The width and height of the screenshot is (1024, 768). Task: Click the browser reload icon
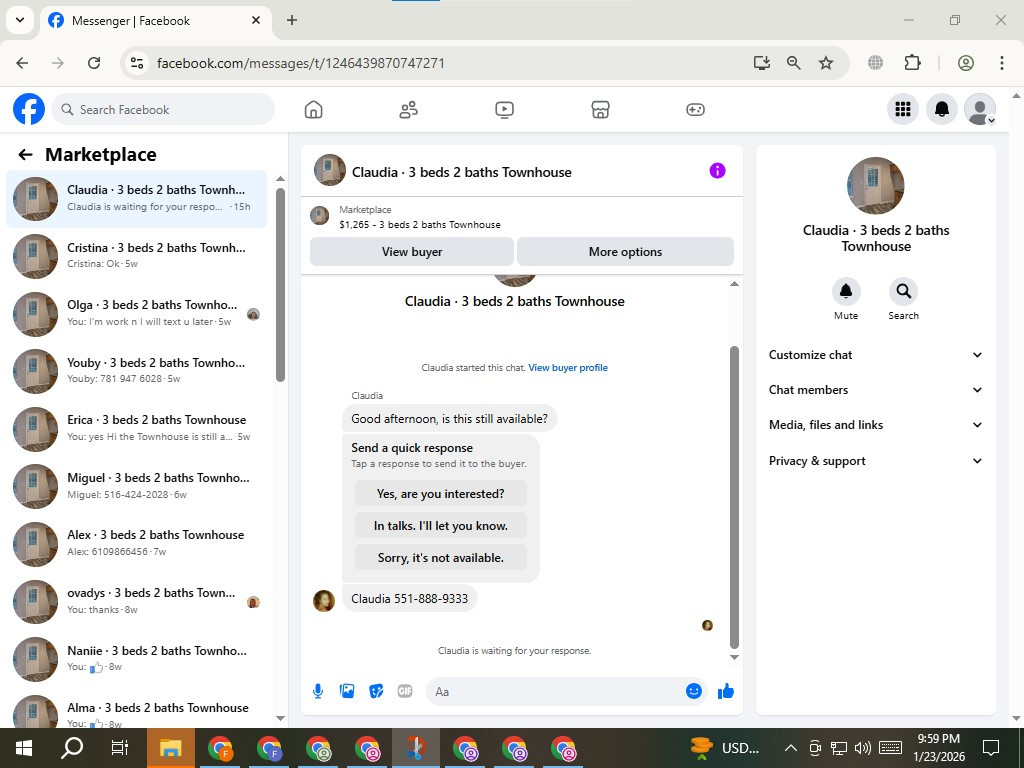tap(94, 63)
